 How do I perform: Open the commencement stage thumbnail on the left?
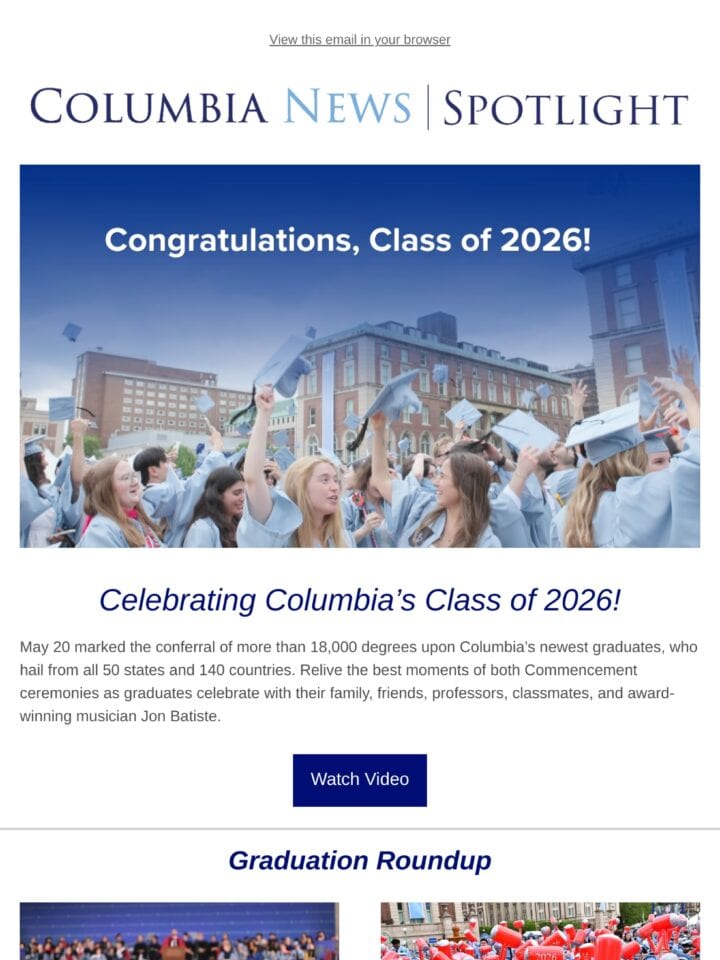pos(179,931)
